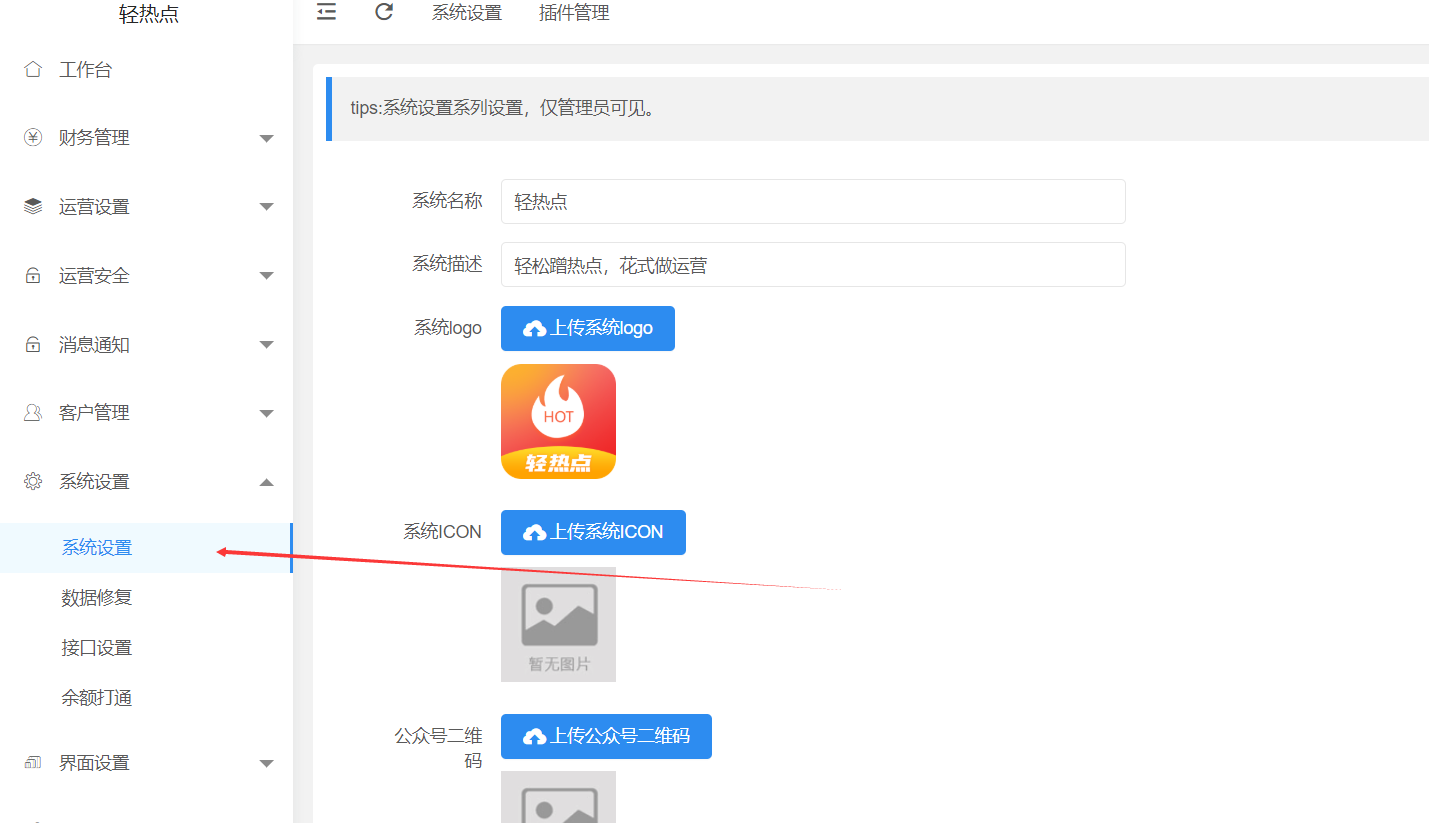Click the 系统logo field label
The width and height of the screenshot is (1429, 823).
pos(448,328)
